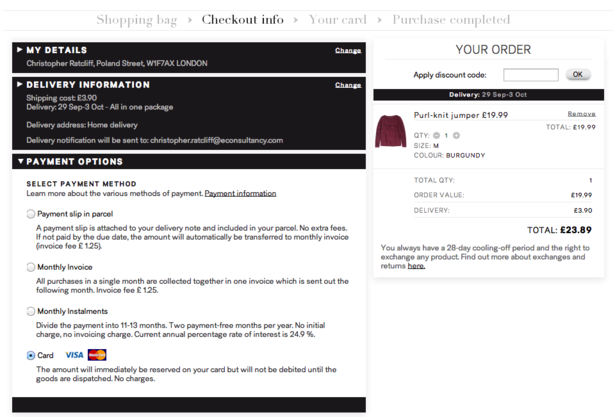Select Monthly Invoice payment method
This screenshot has height=417, width=615.
click(31, 267)
